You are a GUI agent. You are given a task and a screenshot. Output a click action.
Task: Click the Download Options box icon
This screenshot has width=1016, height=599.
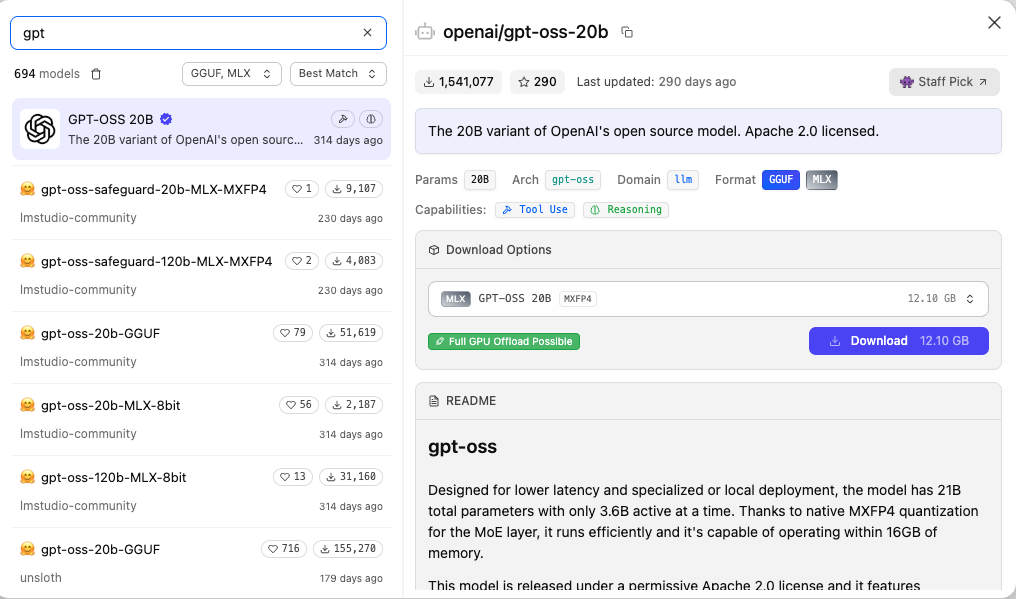[x=434, y=250]
